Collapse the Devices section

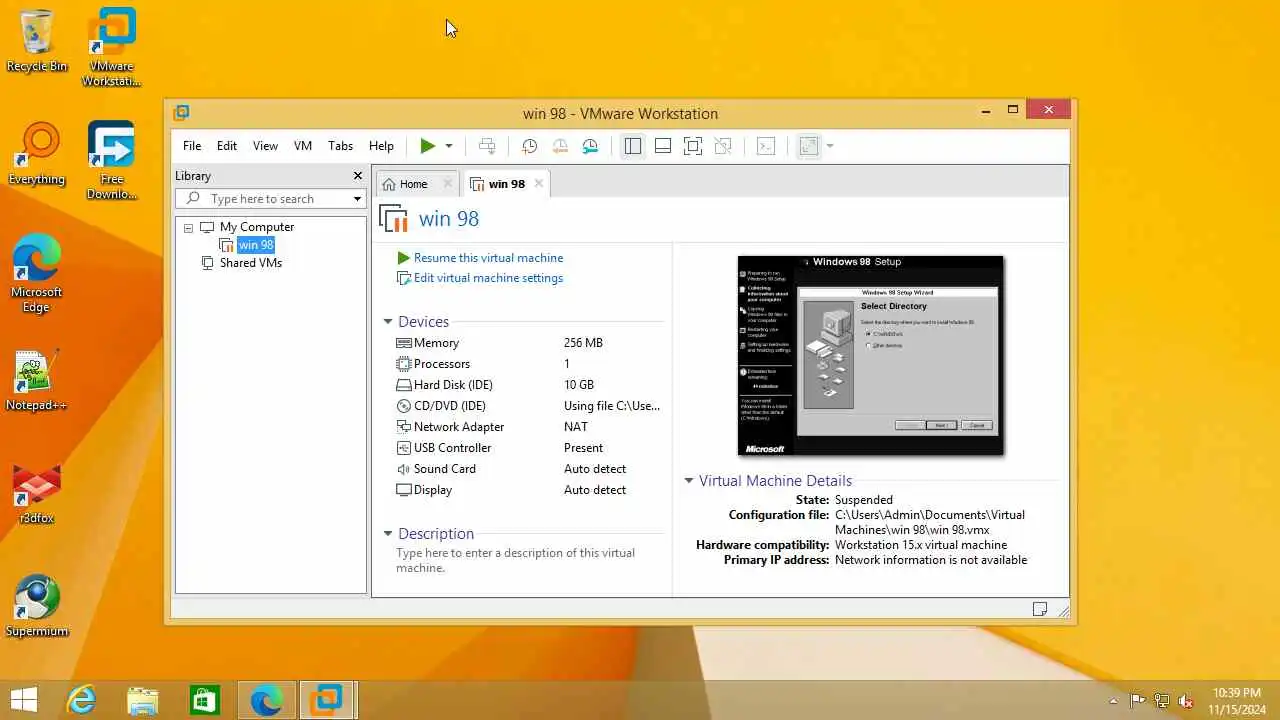point(388,322)
